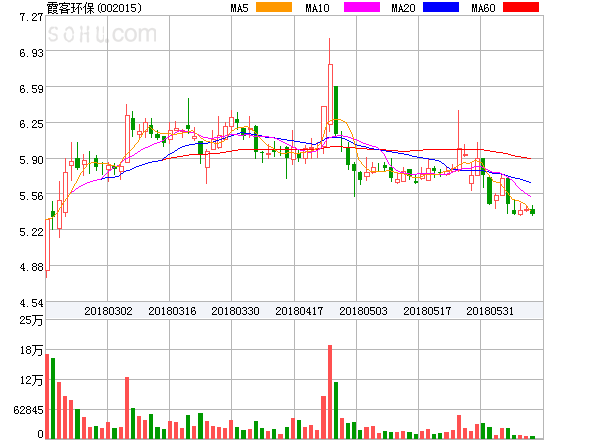The height and width of the screenshot is (440, 600).
Task: Click the 0 volume axis label
Action: (x=40, y=434)
